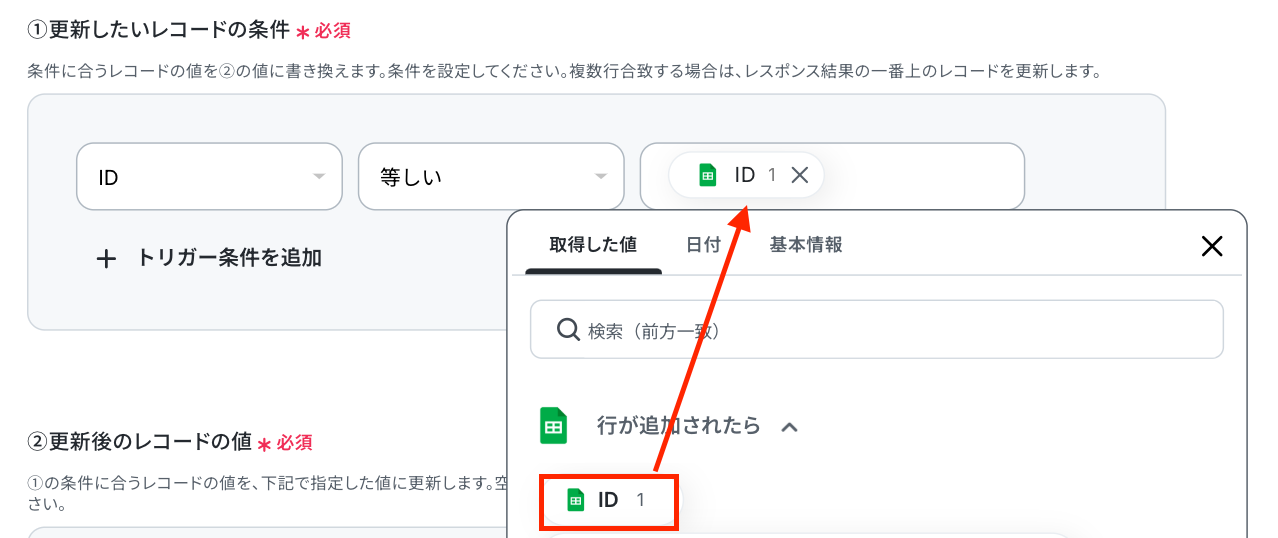Click the magnifier search icon
Screen dimensions: 1278x538
pos(568,329)
